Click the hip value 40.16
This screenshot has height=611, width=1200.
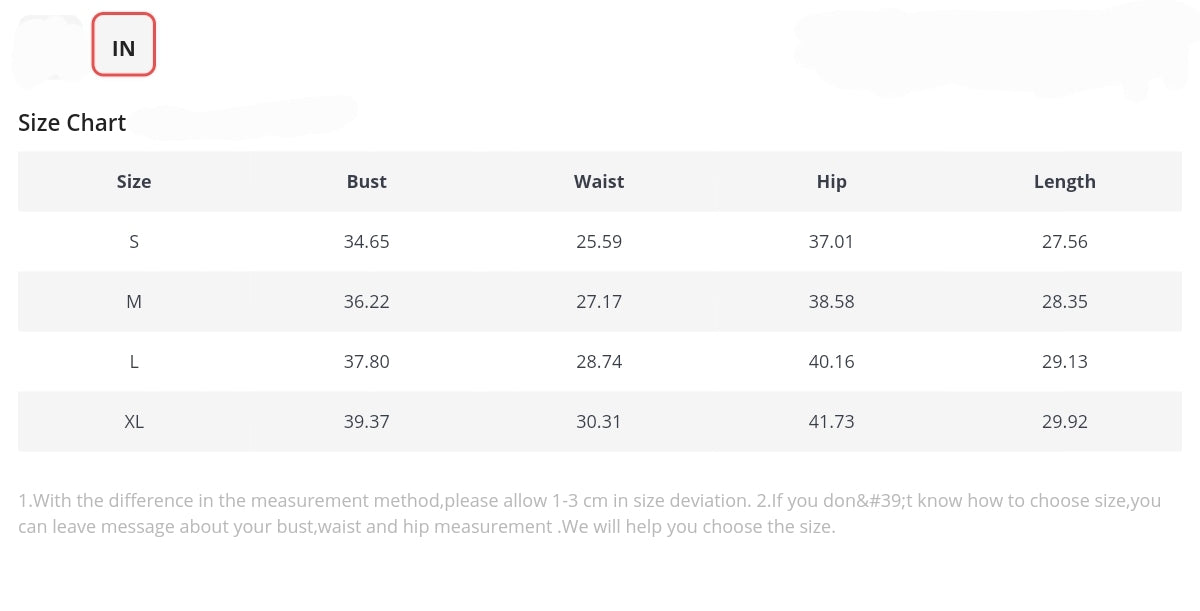831,362
